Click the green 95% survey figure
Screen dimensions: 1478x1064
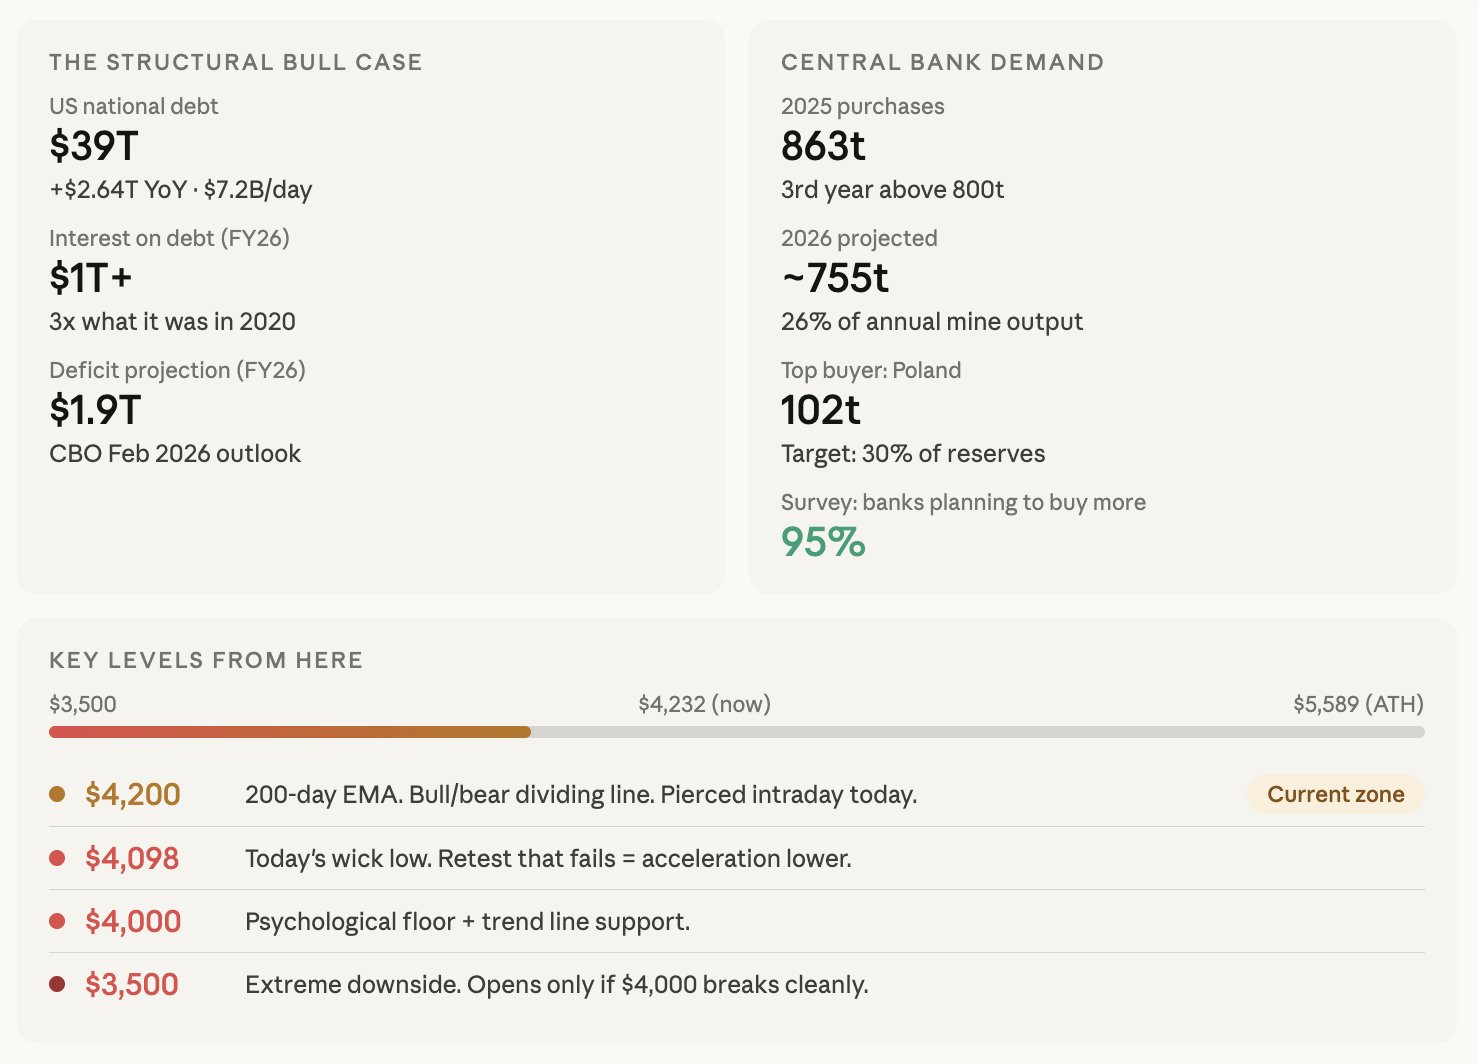coord(823,542)
